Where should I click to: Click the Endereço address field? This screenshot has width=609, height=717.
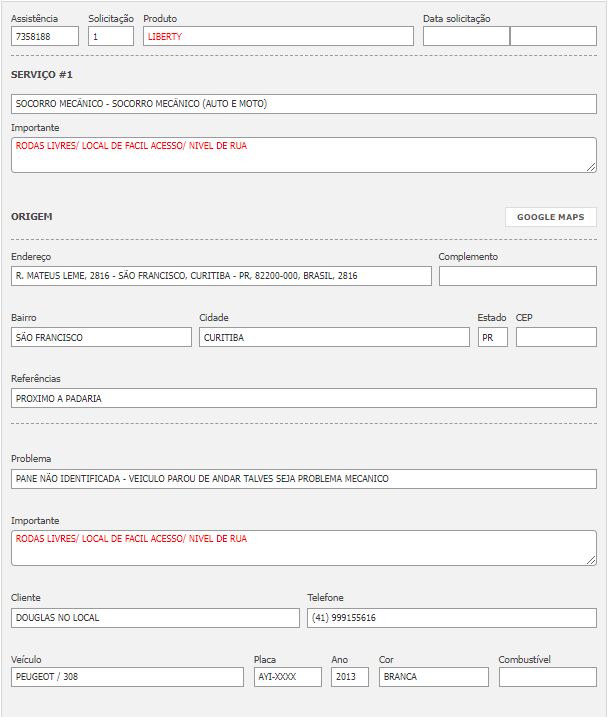(221, 276)
